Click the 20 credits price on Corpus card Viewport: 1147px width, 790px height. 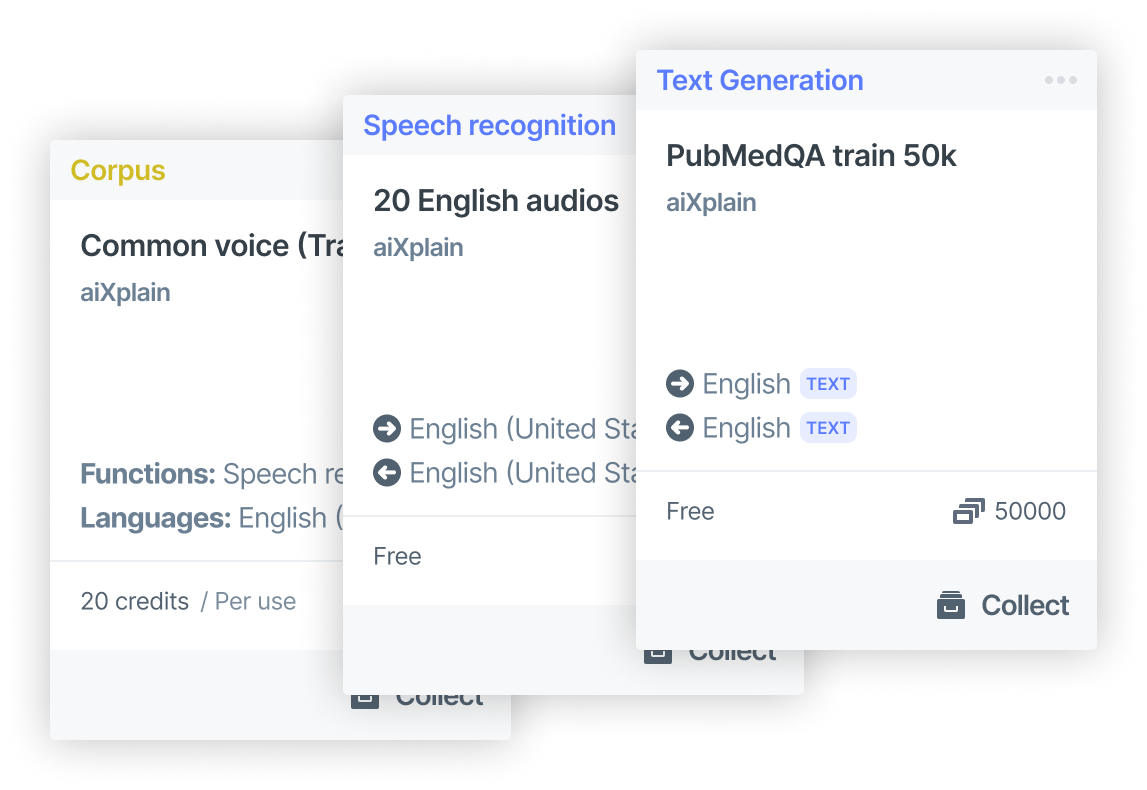point(134,602)
